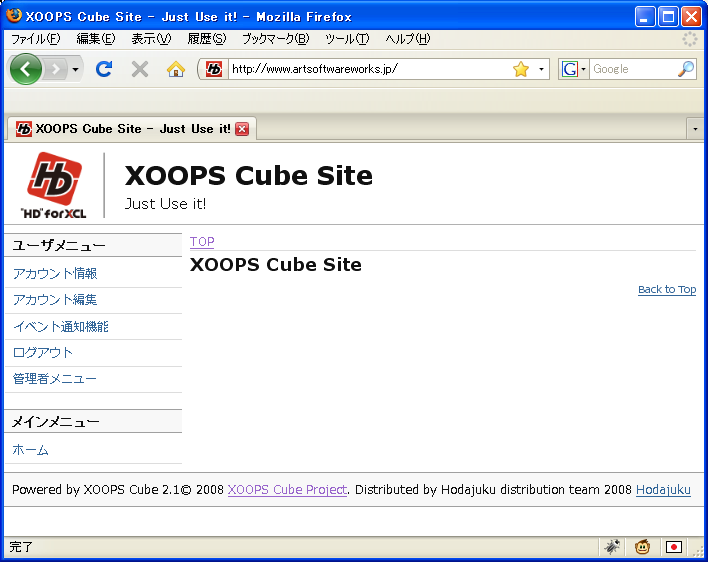Click the Back to Top link

click(x=666, y=289)
